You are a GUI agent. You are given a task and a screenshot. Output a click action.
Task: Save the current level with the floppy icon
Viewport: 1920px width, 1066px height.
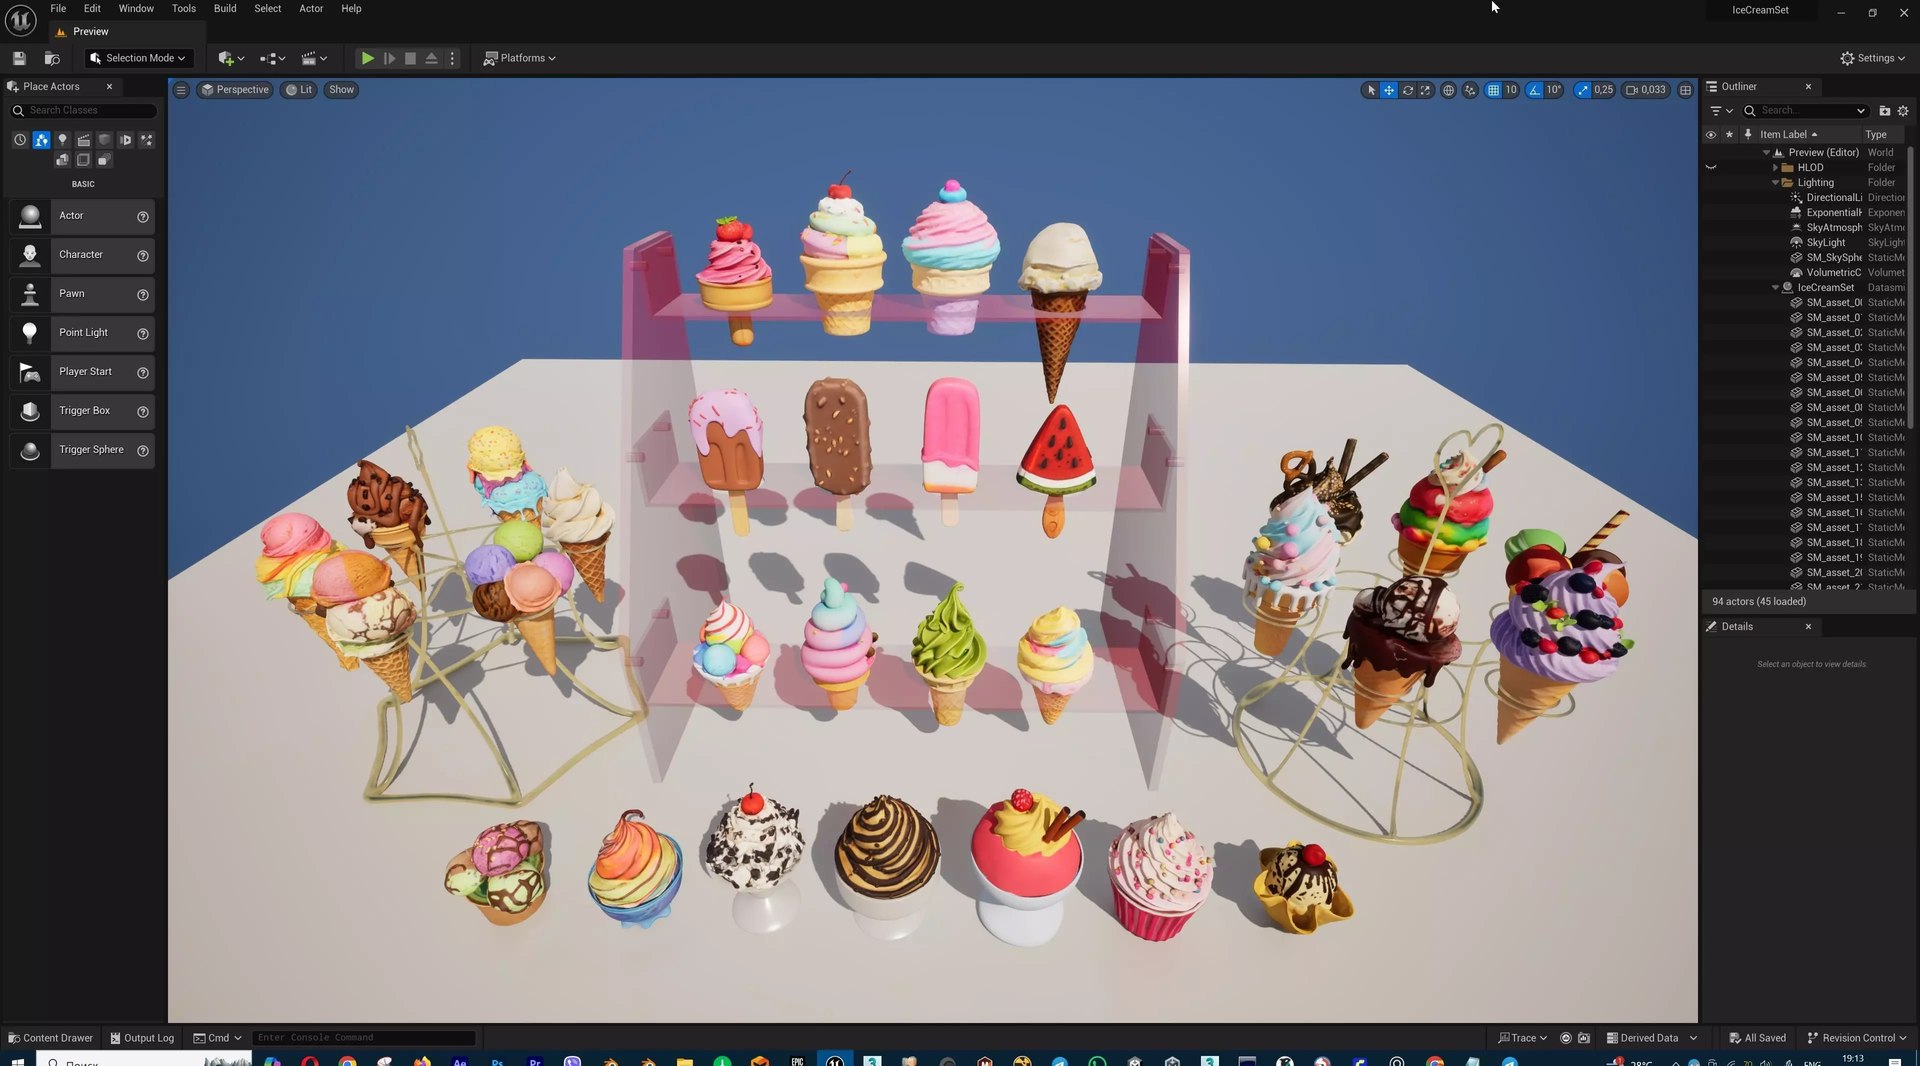coord(19,58)
